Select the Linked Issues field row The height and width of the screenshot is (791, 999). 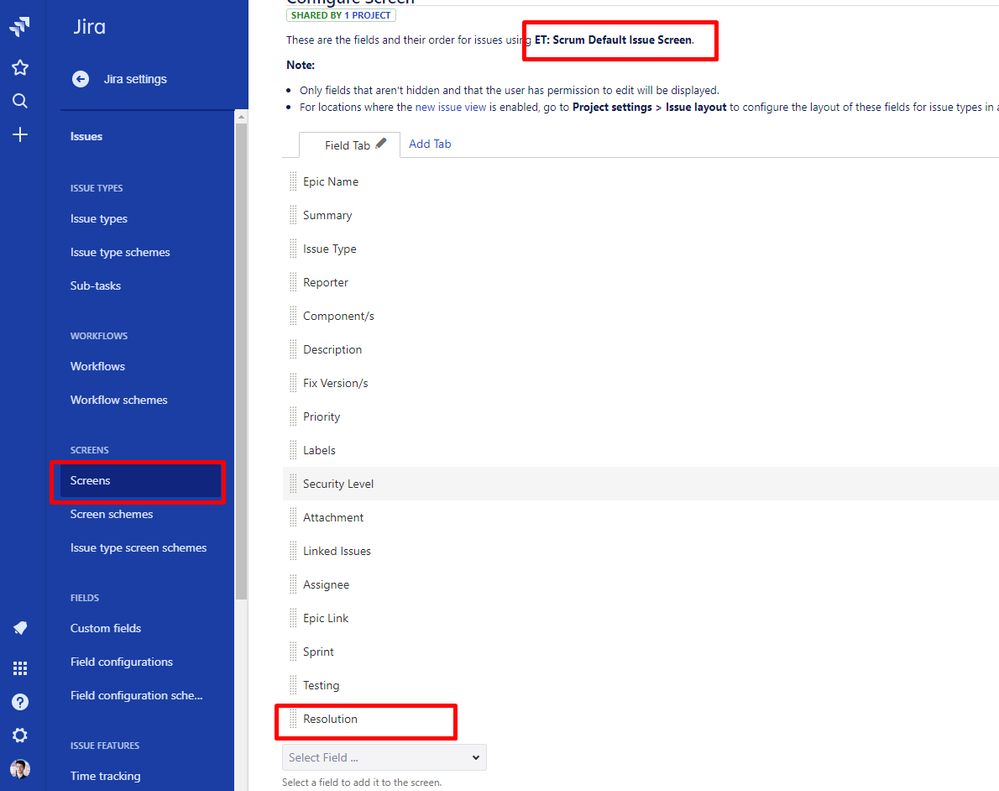click(640, 551)
